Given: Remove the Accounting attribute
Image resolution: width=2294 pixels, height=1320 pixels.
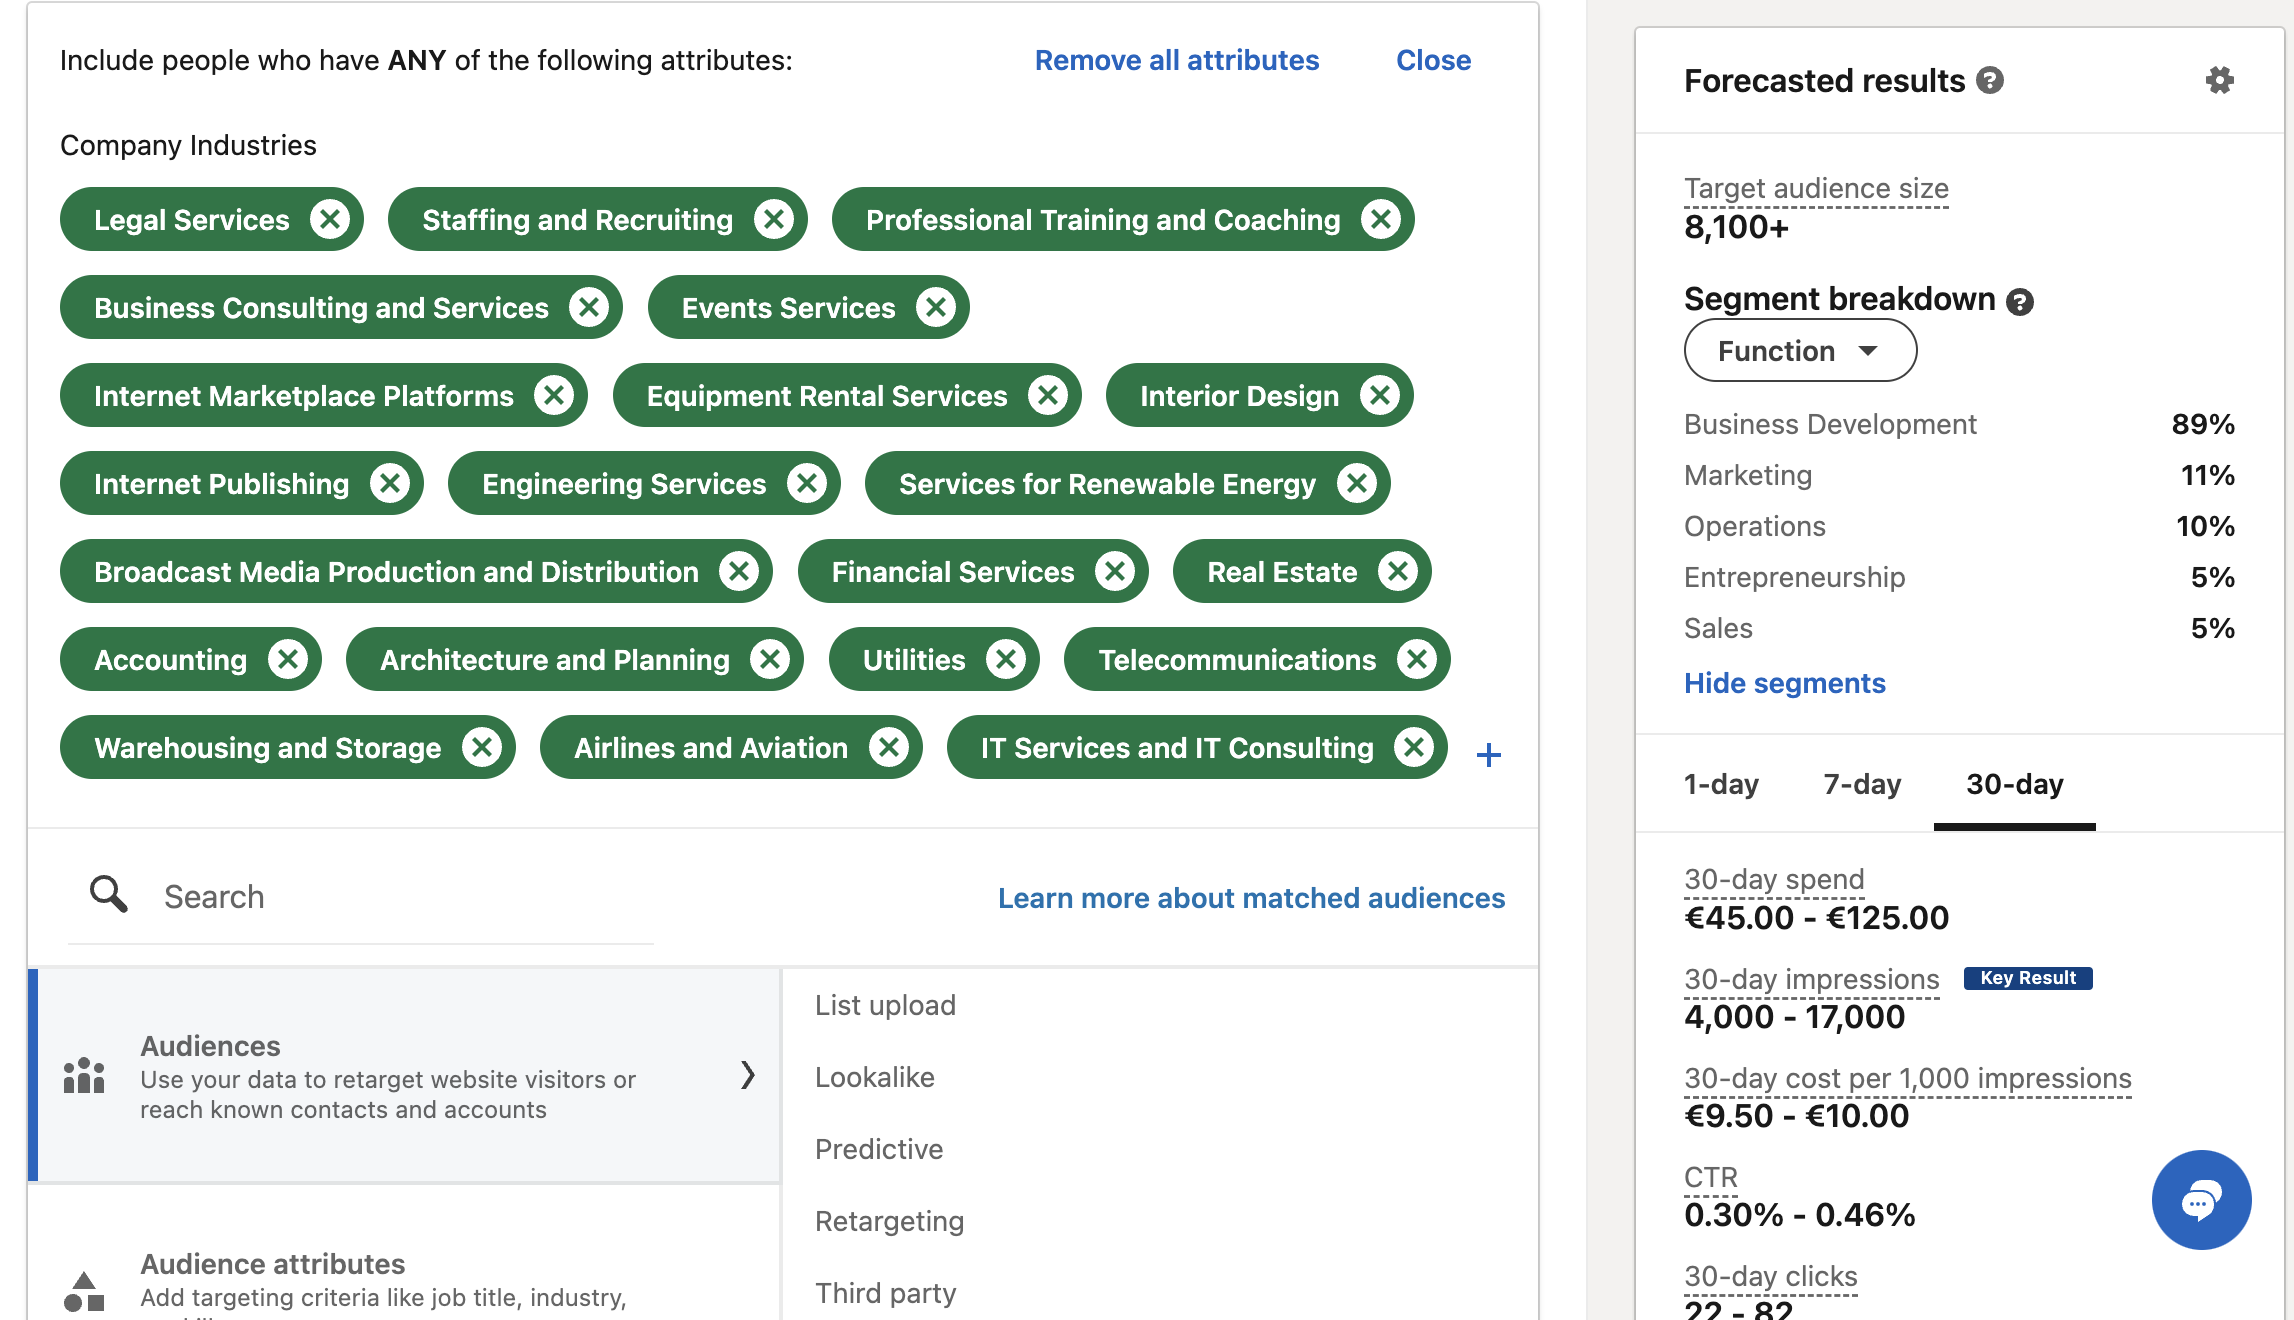Looking at the screenshot, I should coord(288,659).
